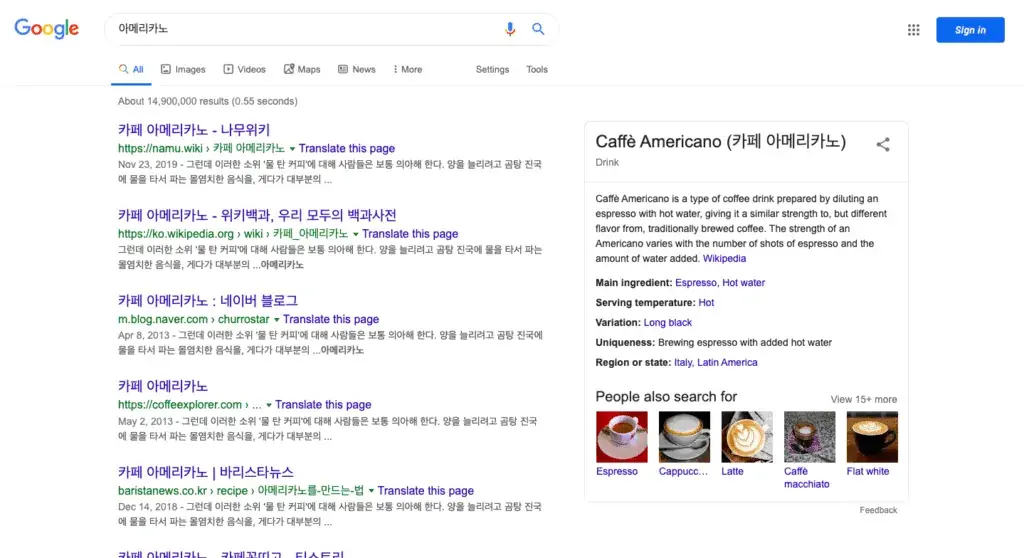Open the 위키백과 Korean Wikipedia result
Image resolution: width=1024 pixels, height=558 pixels.
[x=257, y=215]
